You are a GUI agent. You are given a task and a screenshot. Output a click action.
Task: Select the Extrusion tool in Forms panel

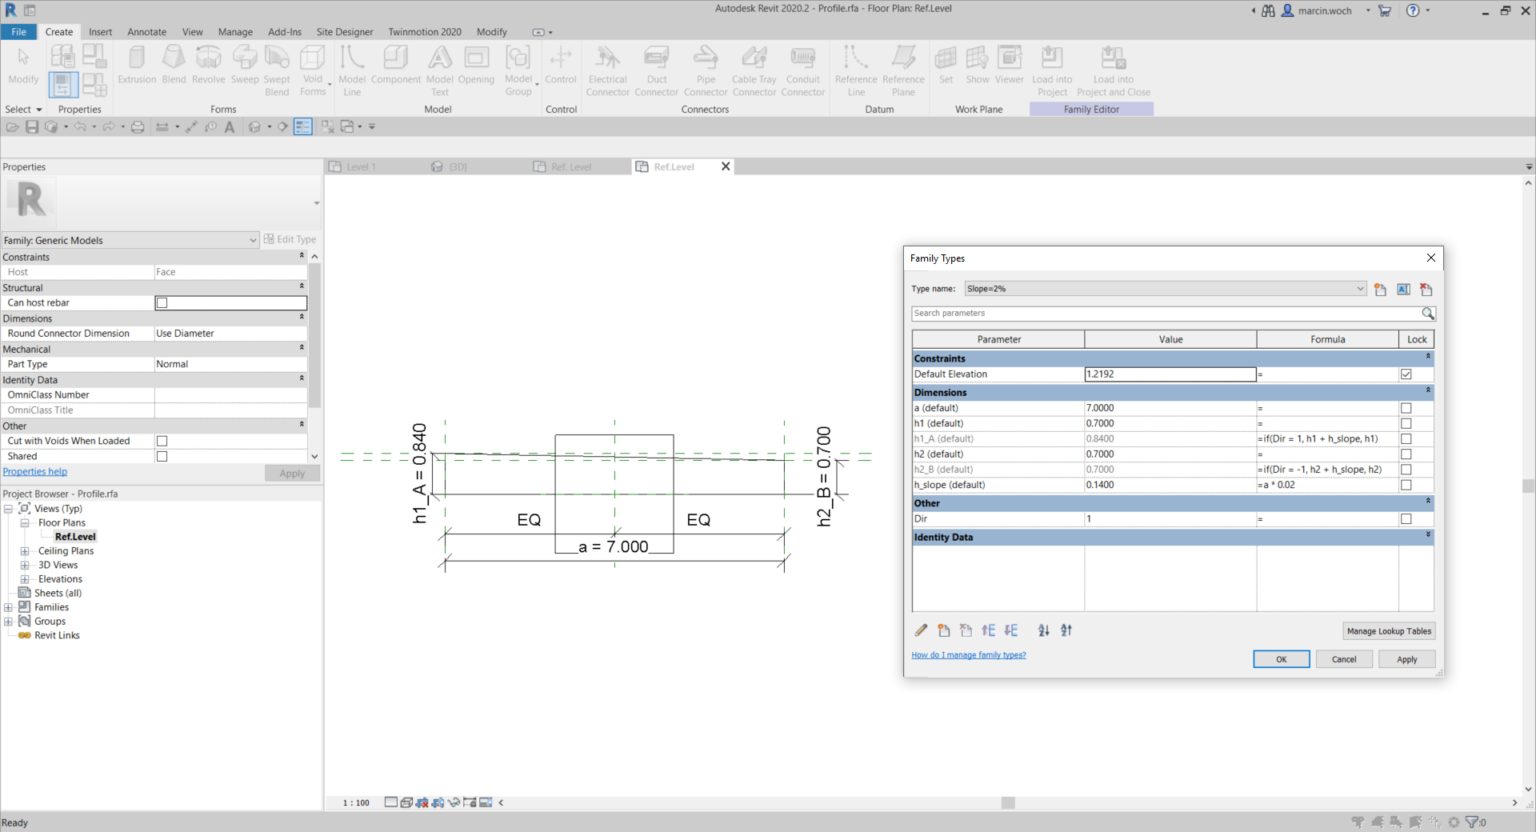pyautogui.click(x=137, y=66)
